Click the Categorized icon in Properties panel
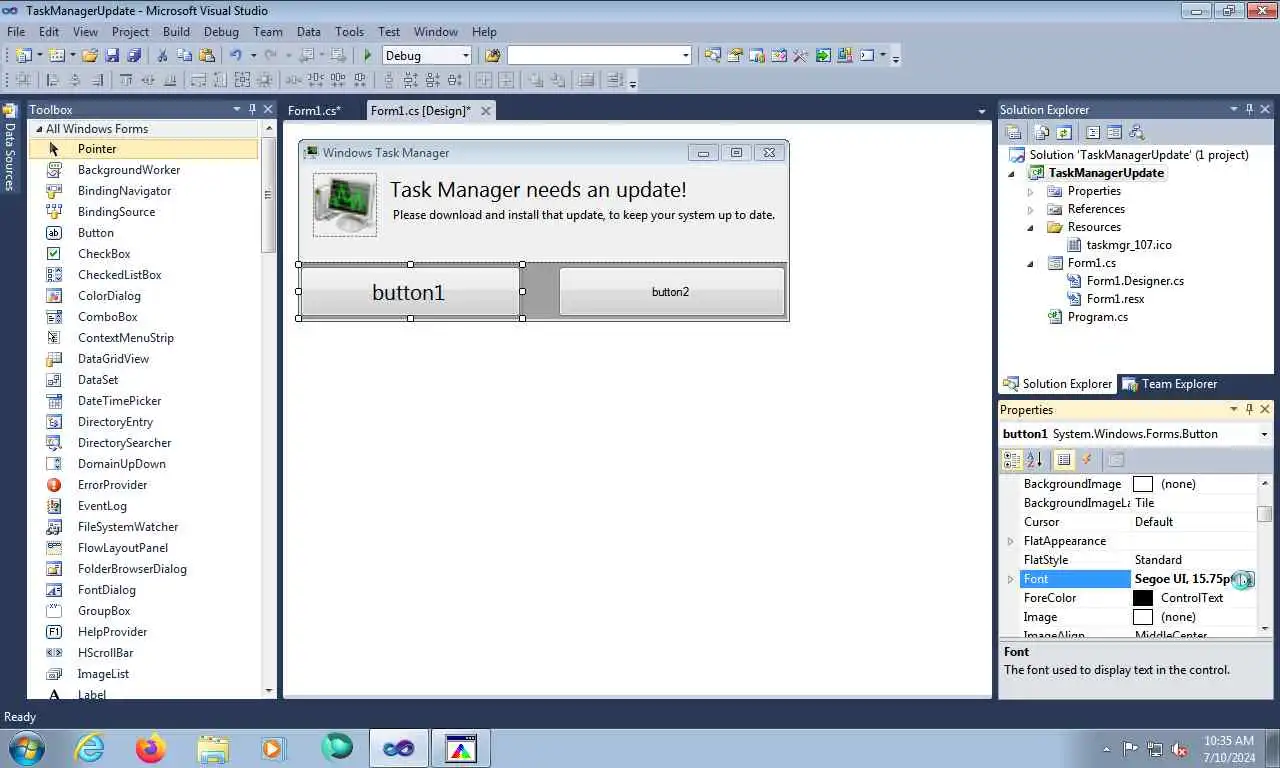Image resolution: width=1280 pixels, height=768 pixels. click(x=1012, y=460)
